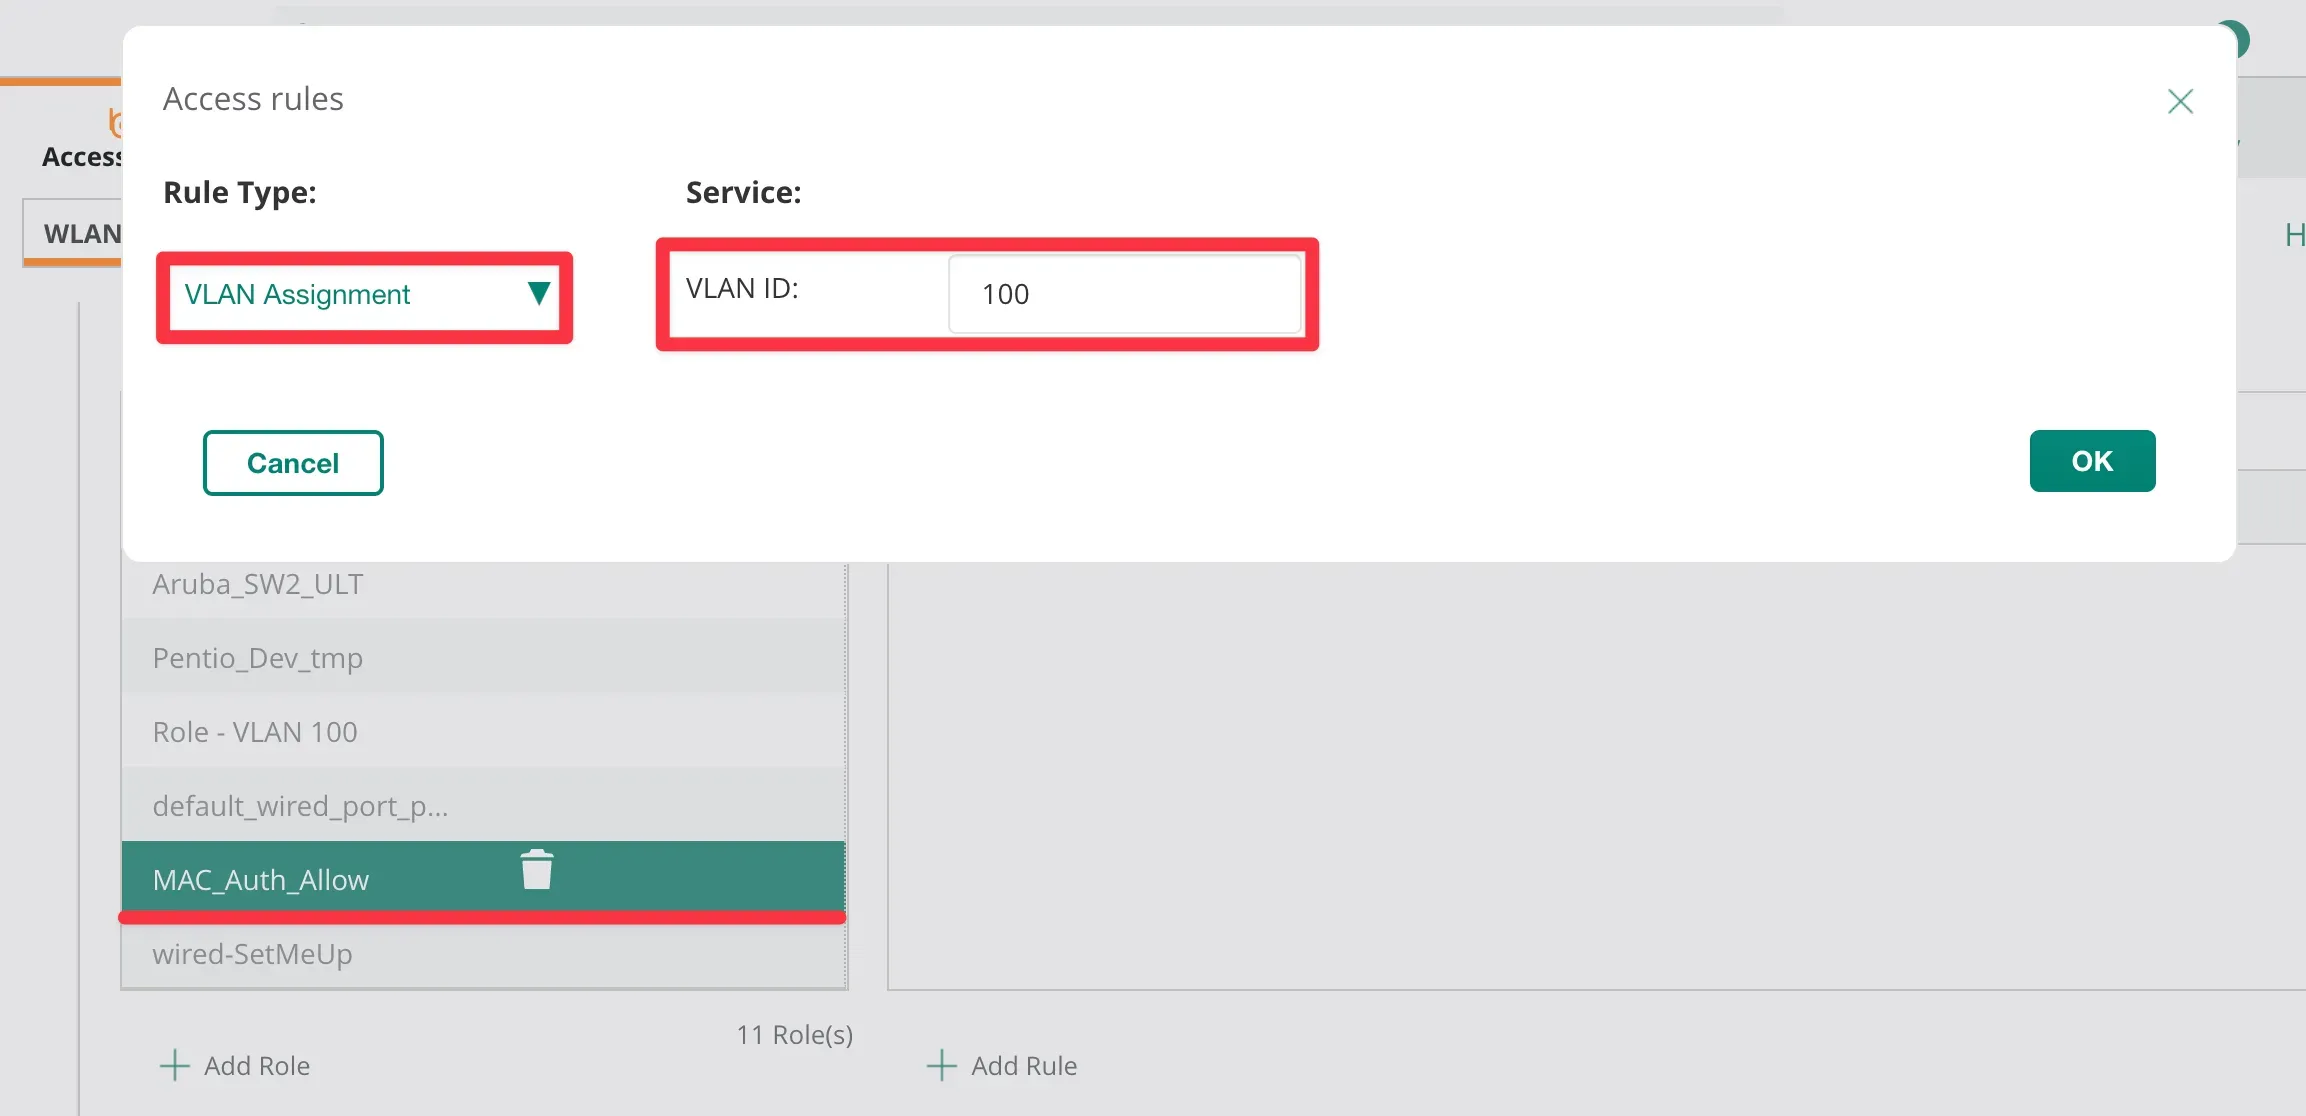Click the plus icon beside Add Role

click(175, 1066)
